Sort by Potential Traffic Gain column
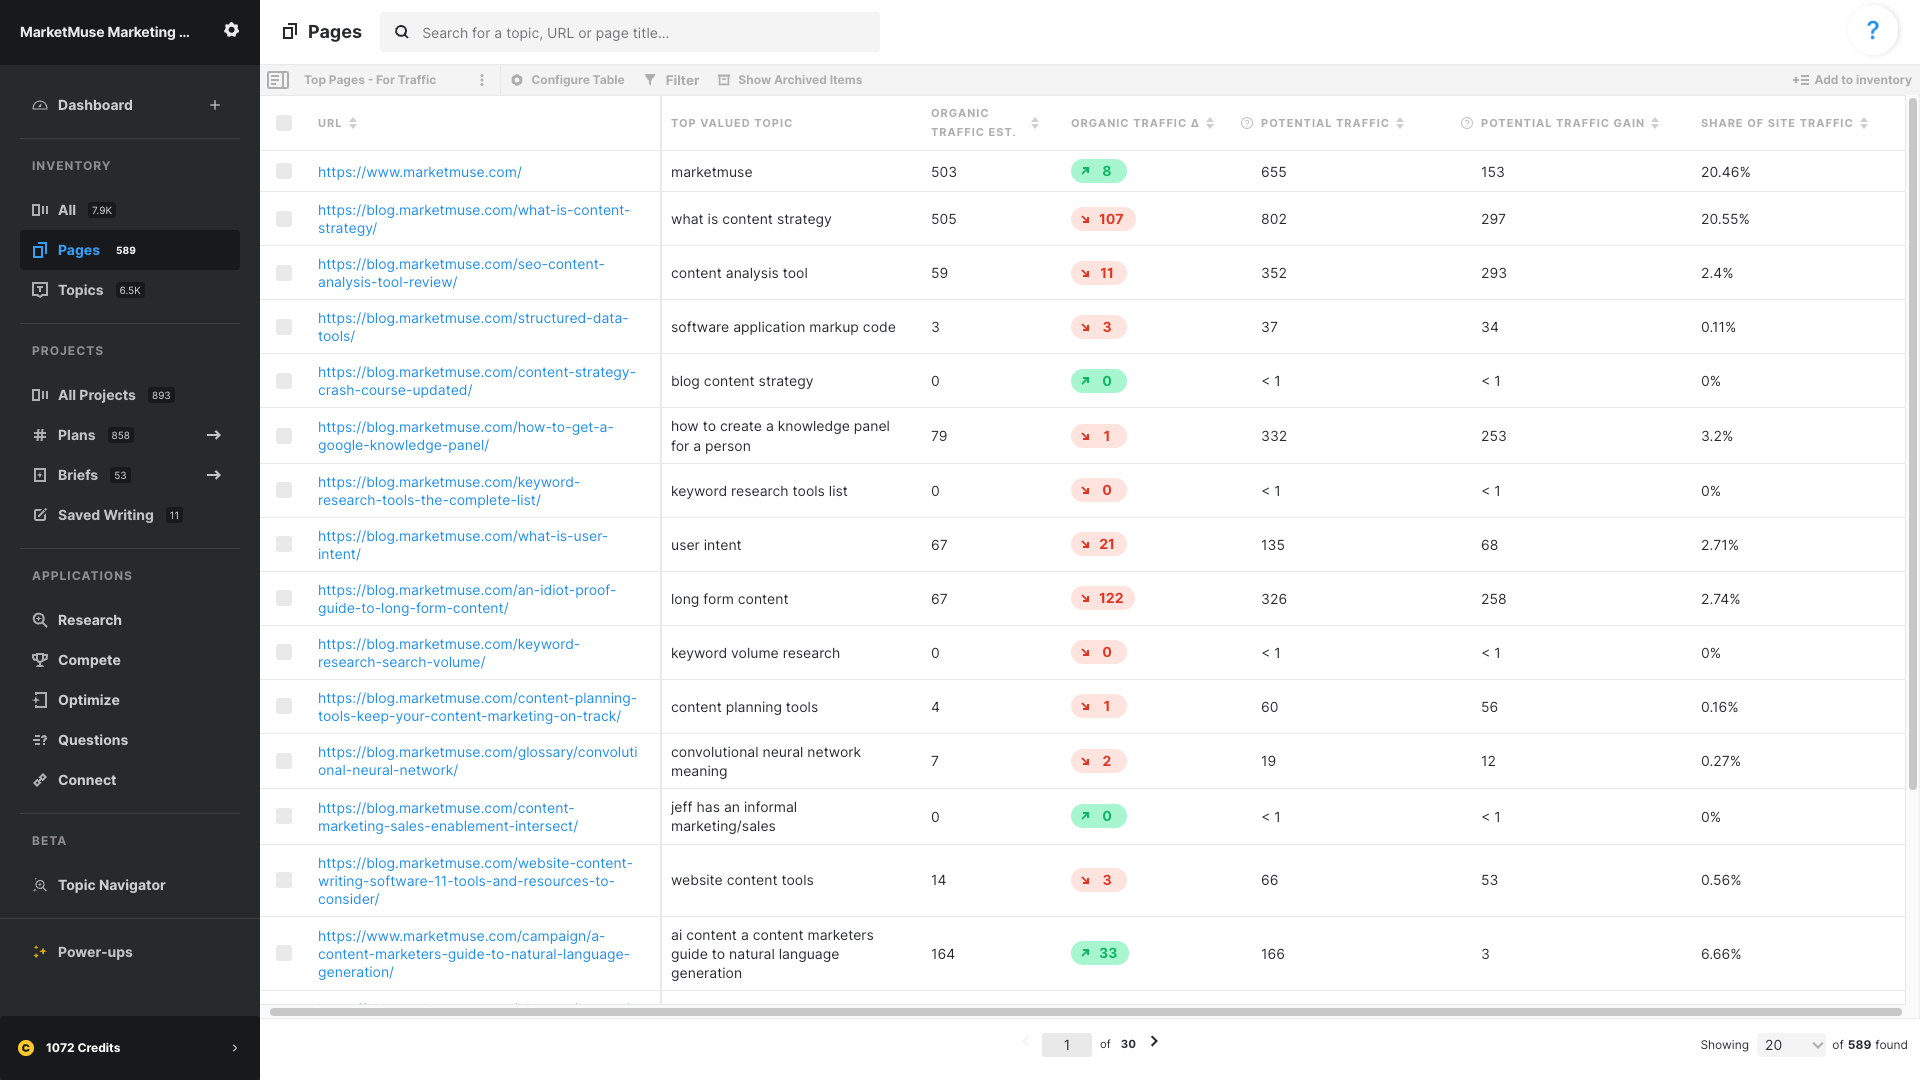Image resolution: width=1920 pixels, height=1080 pixels. (1655, 123)
